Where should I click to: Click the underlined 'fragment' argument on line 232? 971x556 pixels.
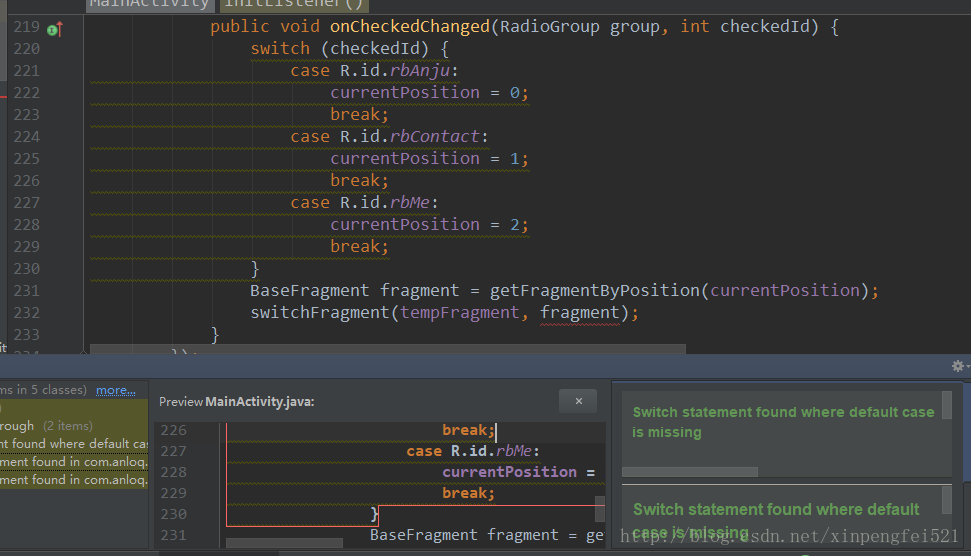(x=579, y=313)
